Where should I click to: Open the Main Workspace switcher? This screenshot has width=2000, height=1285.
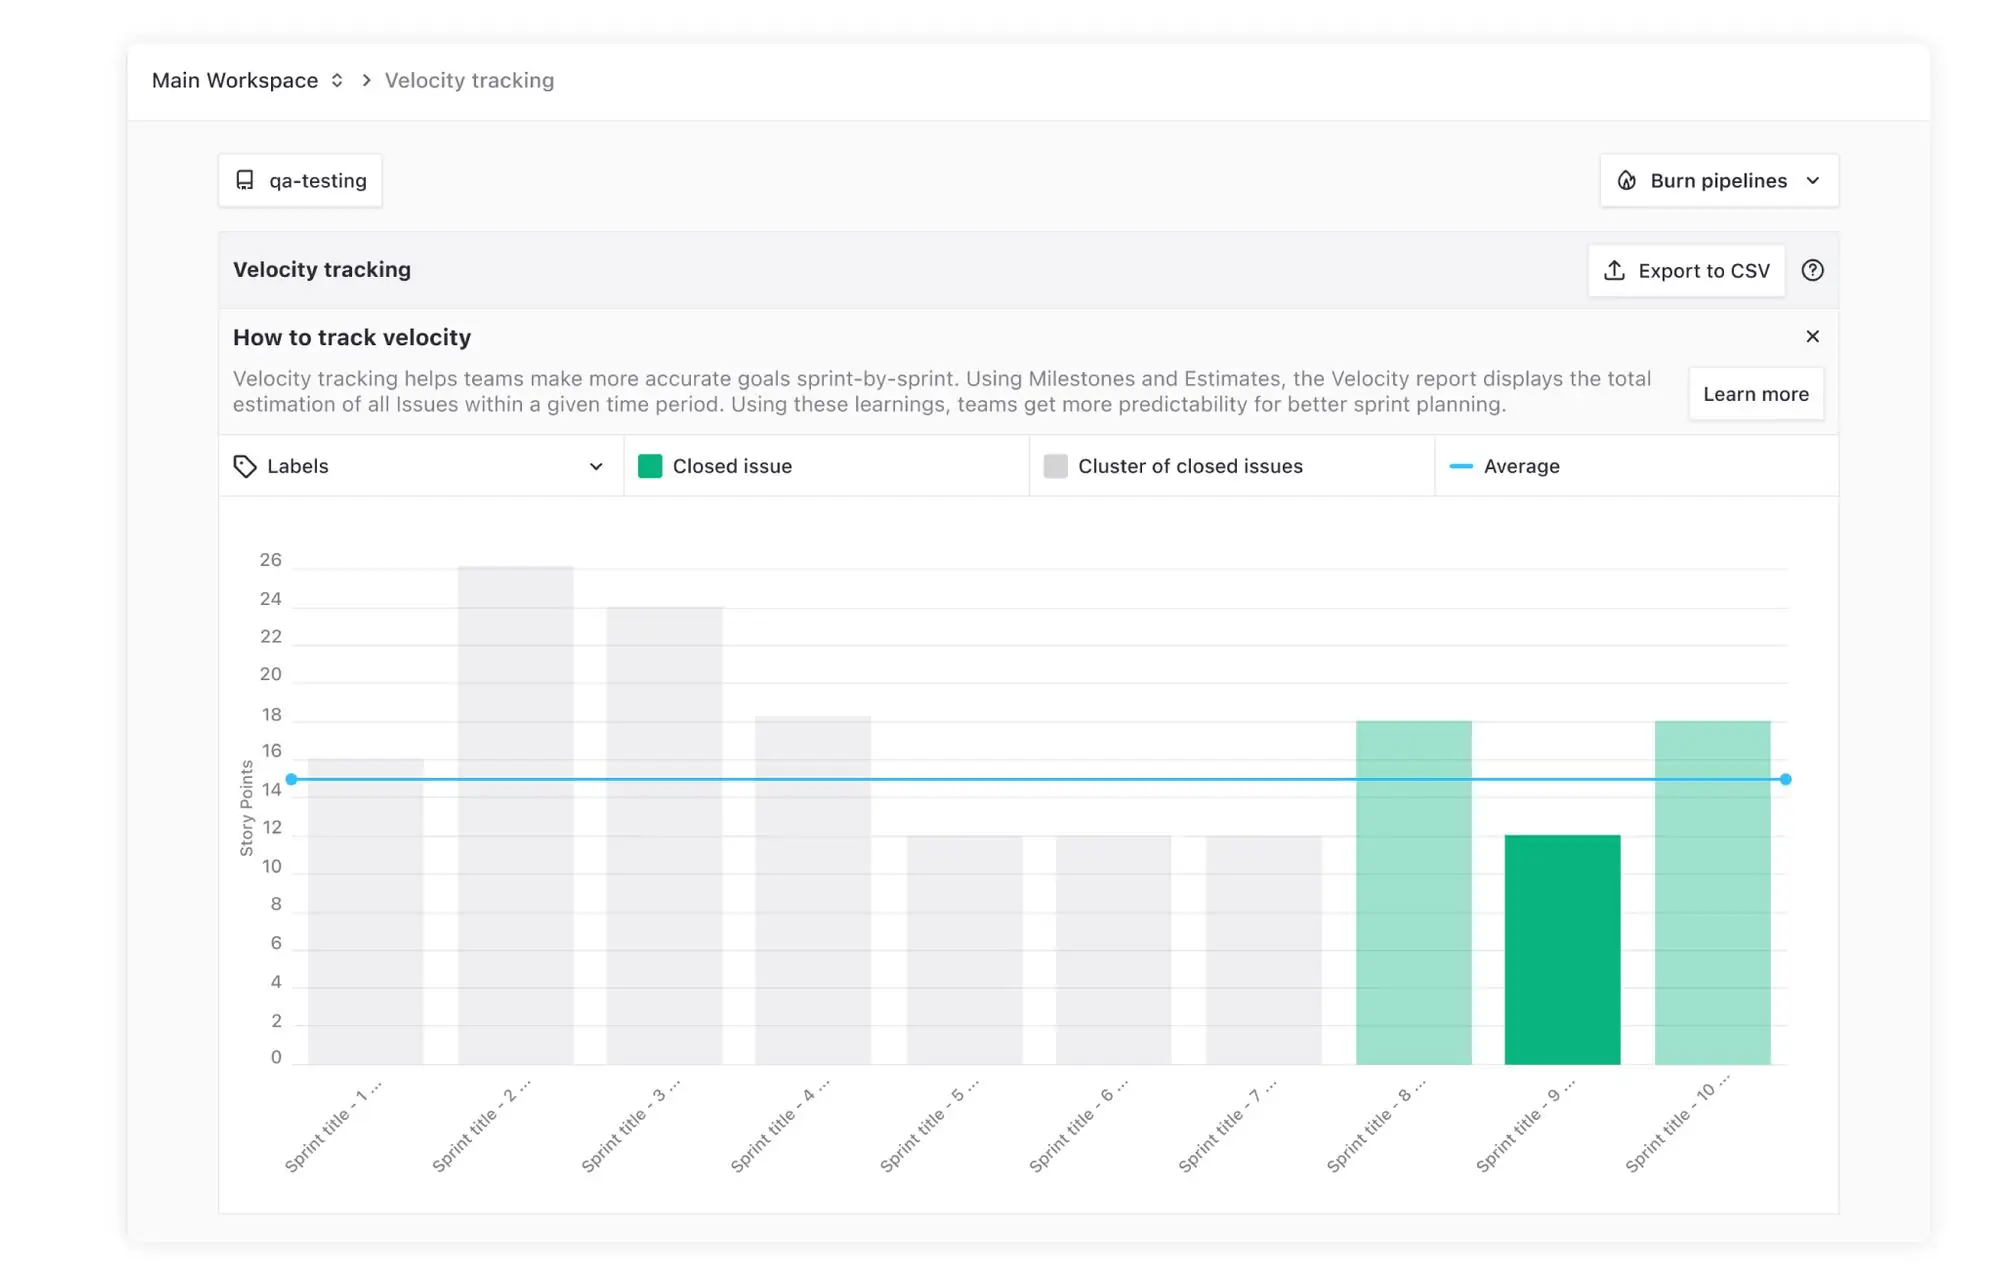pyautogui.click(x=247, y=80)
